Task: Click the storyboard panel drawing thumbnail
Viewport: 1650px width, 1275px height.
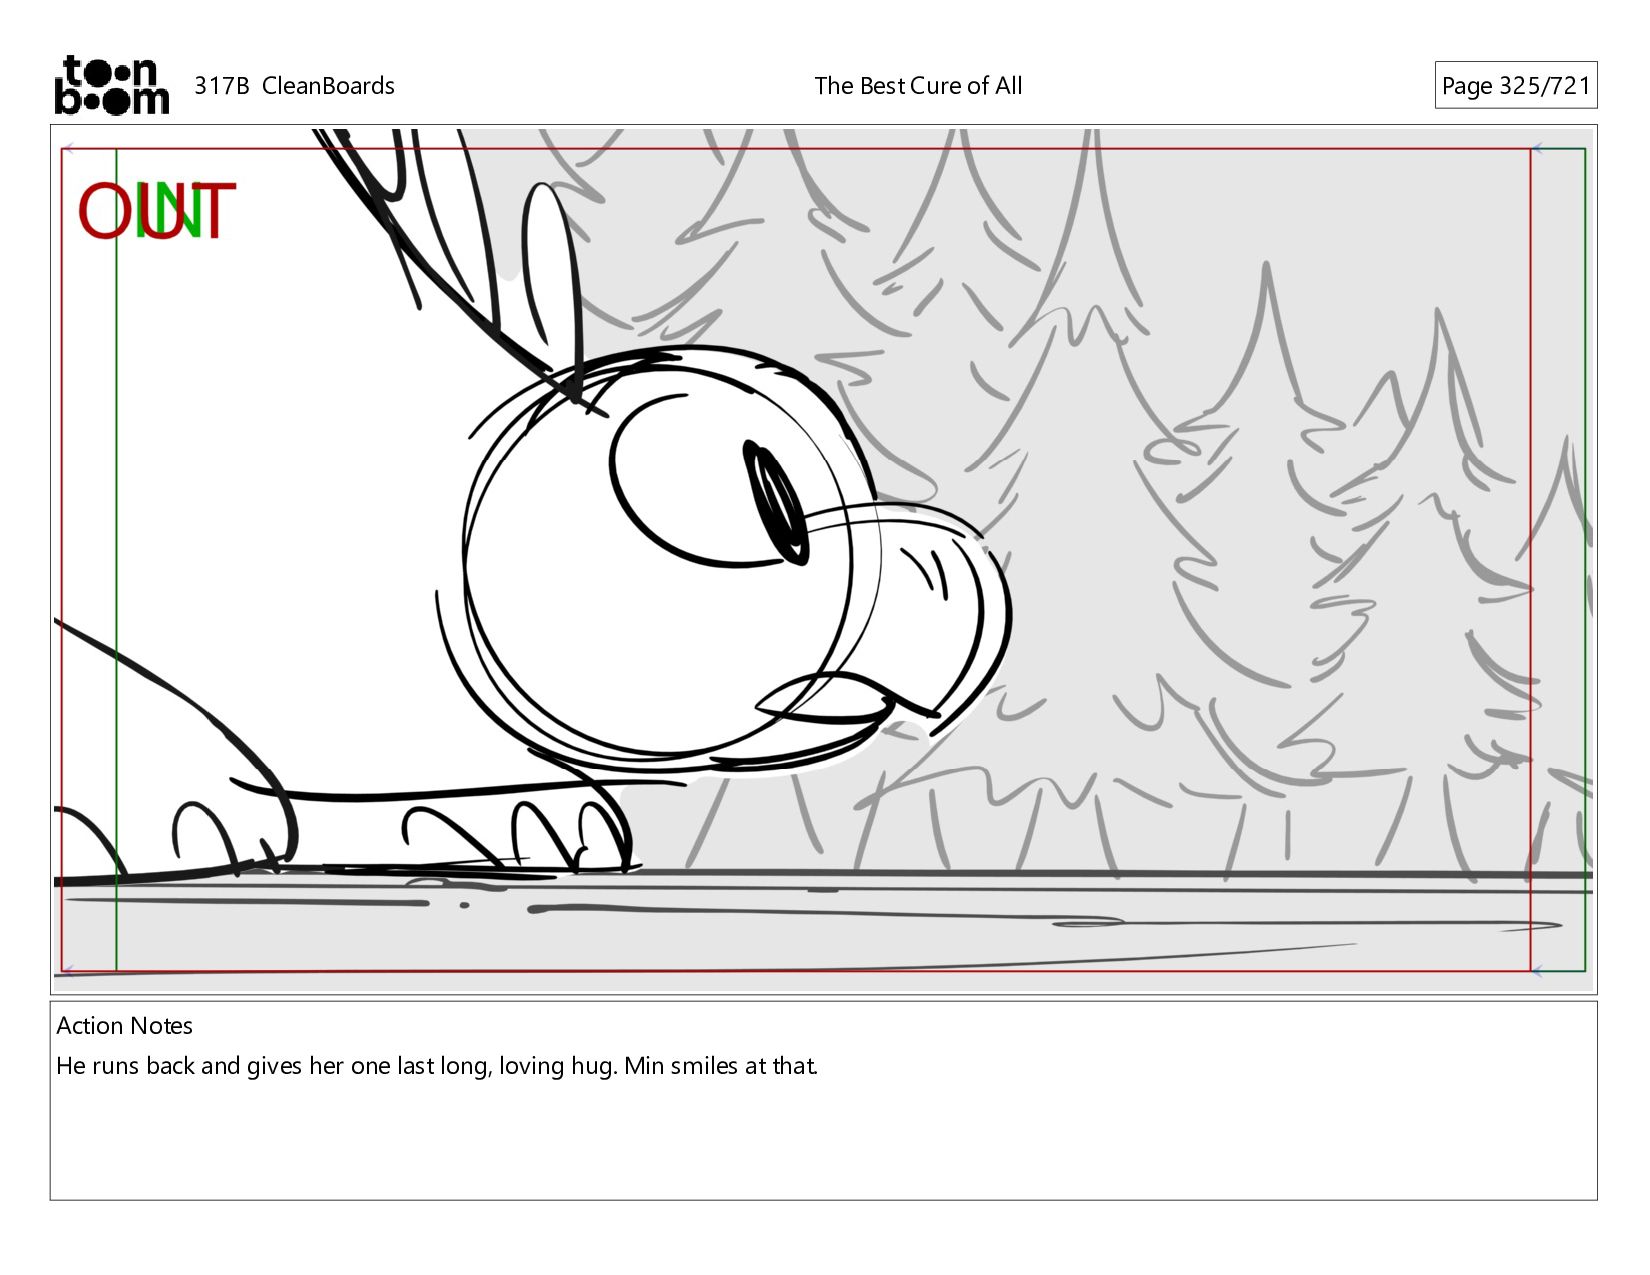Action: (x=824, y=560)
